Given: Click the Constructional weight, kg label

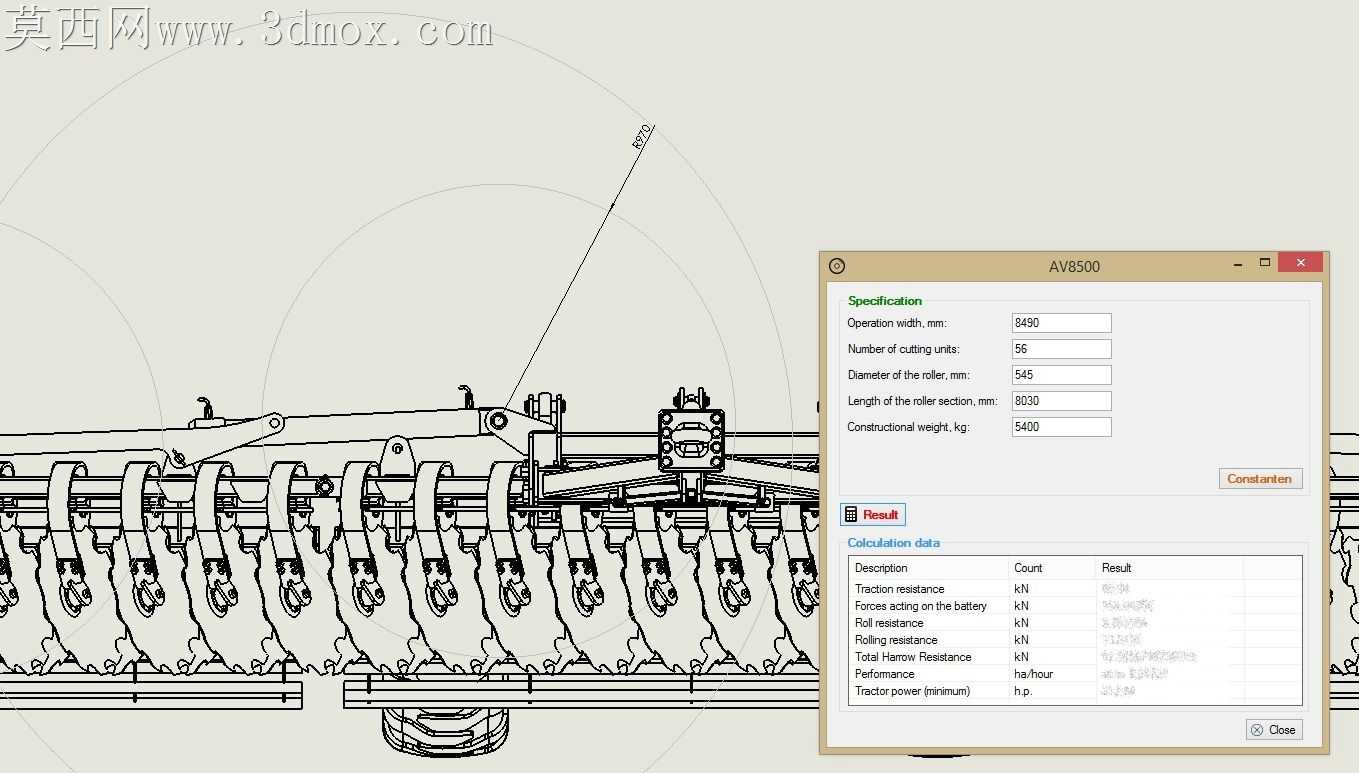Looking at the screenshot, I should [x=908, y=427].
